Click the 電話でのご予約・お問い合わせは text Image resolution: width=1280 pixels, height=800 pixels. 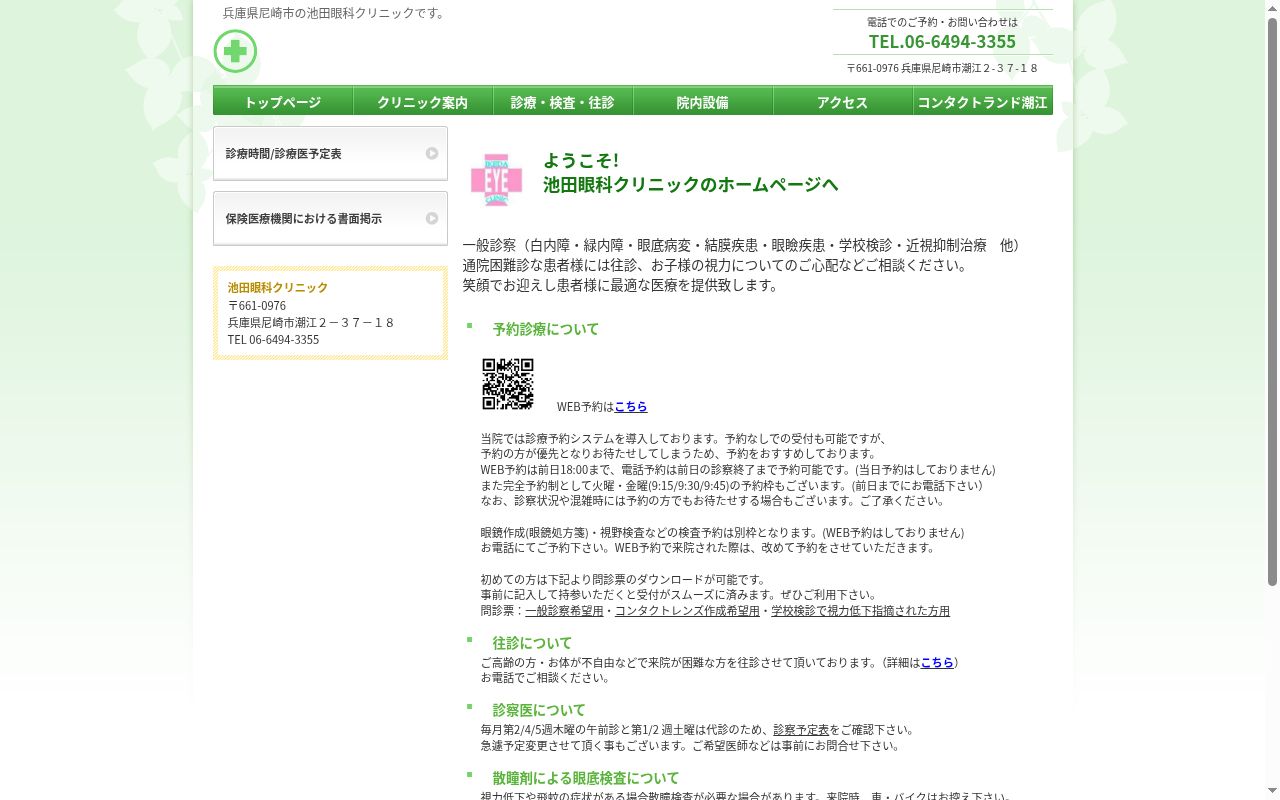(x=942, y=22)
